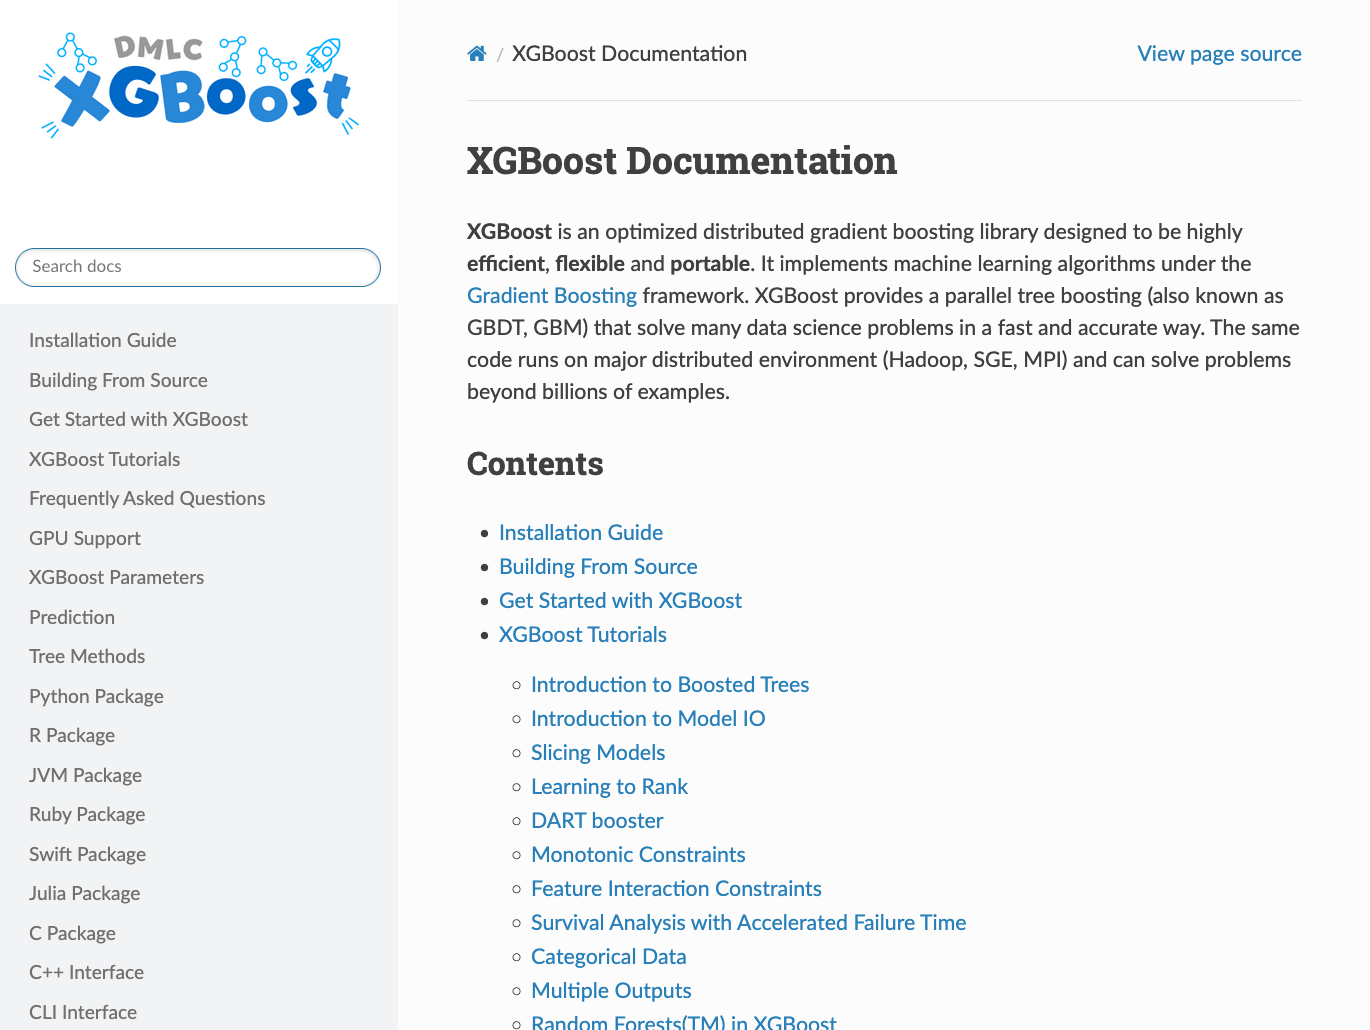This screenshot has height=1030, width=1370.
Task: Open CLI Interface in sidebar
Action: pyautogui.click(x=83, y=1013)
